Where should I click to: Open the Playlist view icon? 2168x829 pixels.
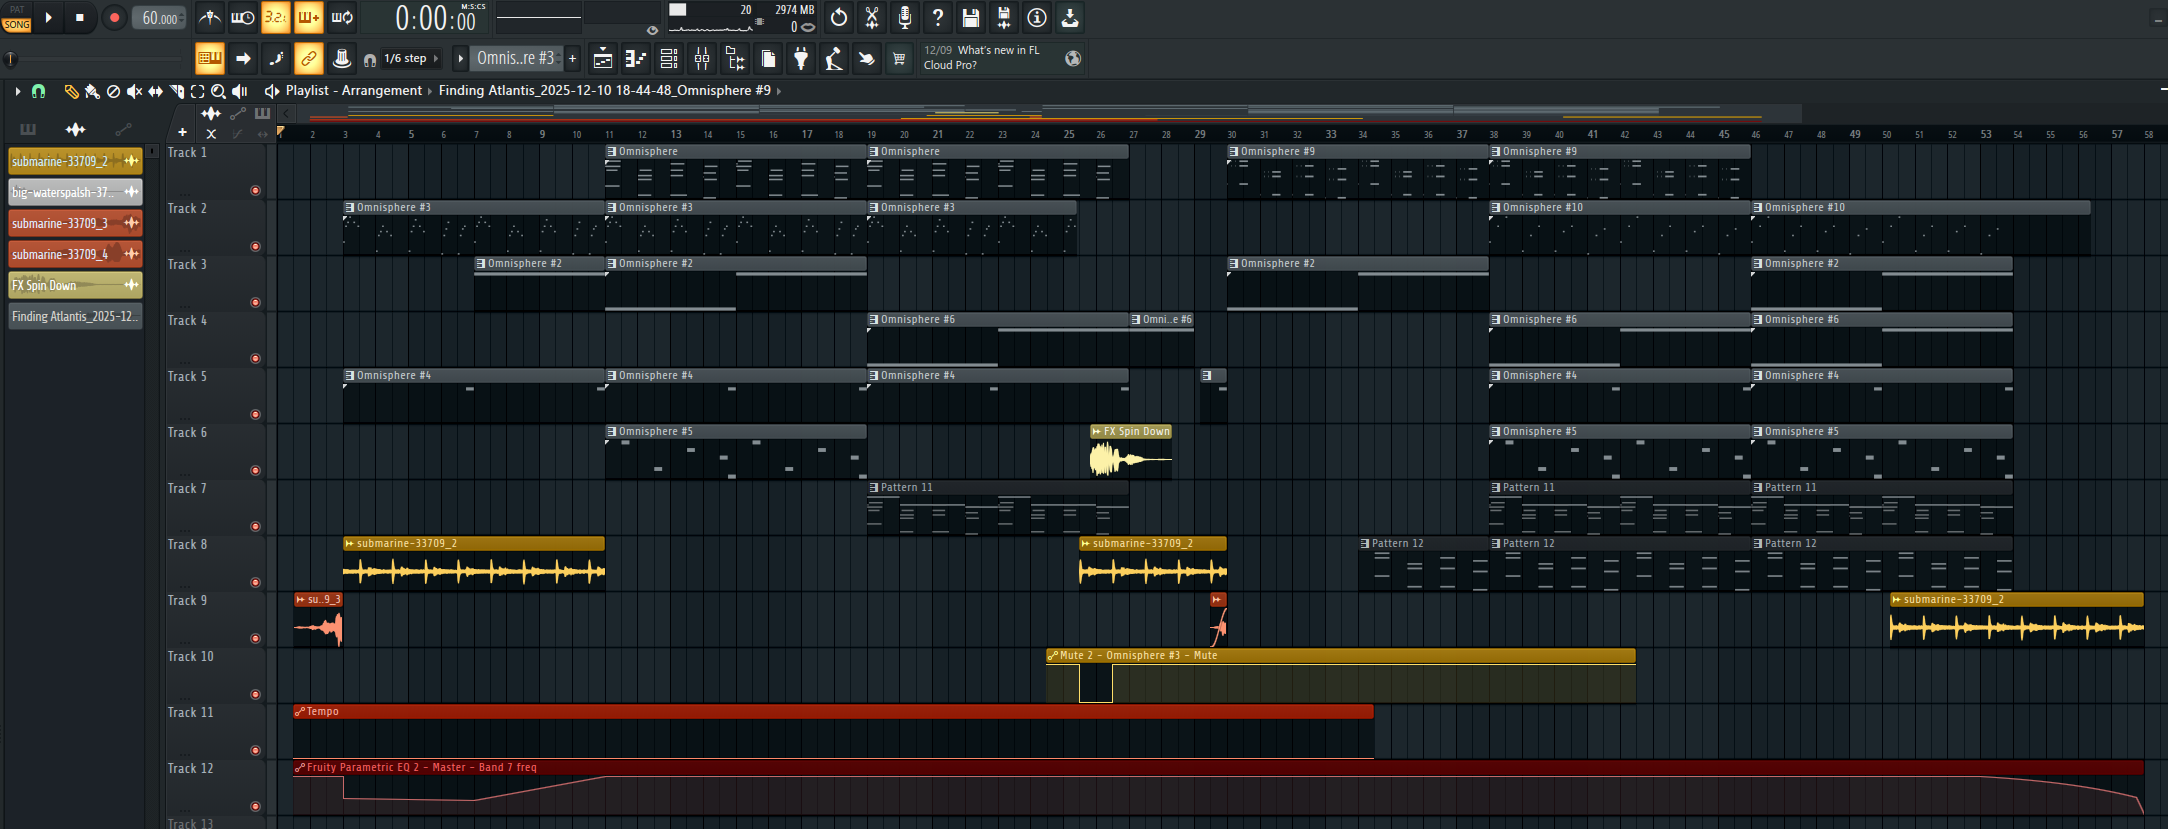[x=603, y=59]
